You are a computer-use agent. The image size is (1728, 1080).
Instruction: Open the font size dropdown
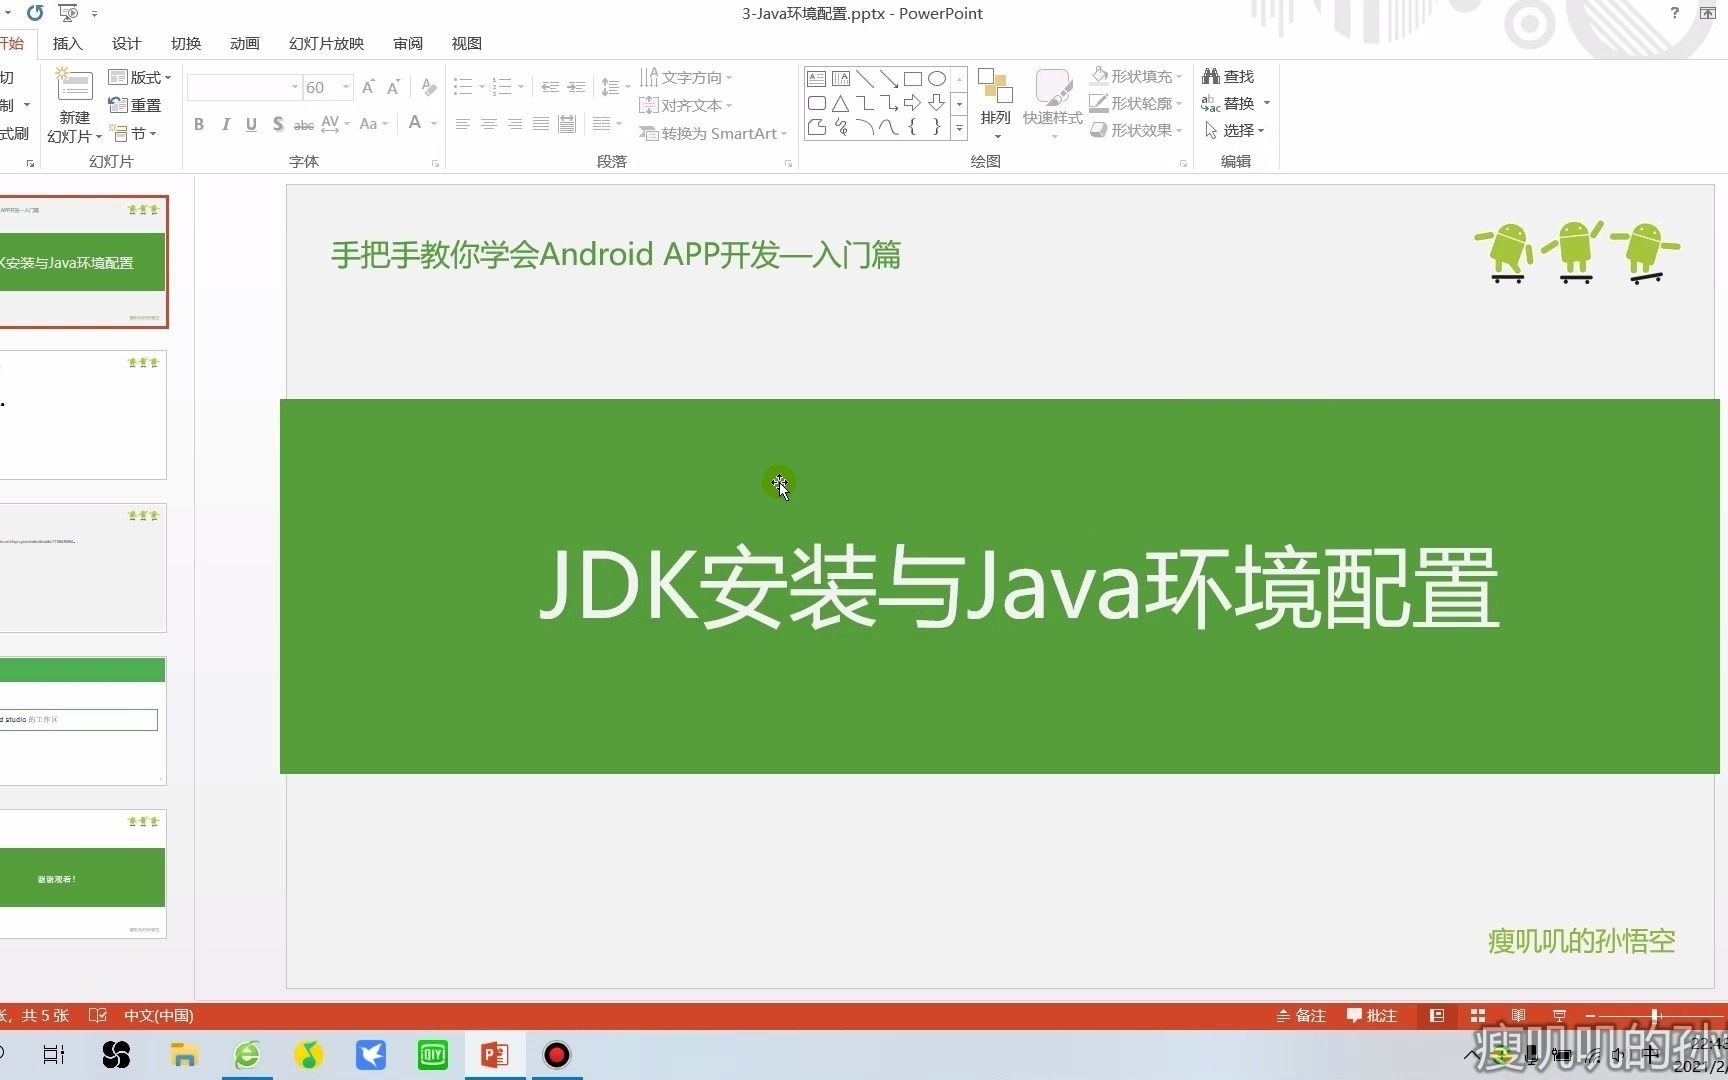pyautogui.click(x=344, y=87)
